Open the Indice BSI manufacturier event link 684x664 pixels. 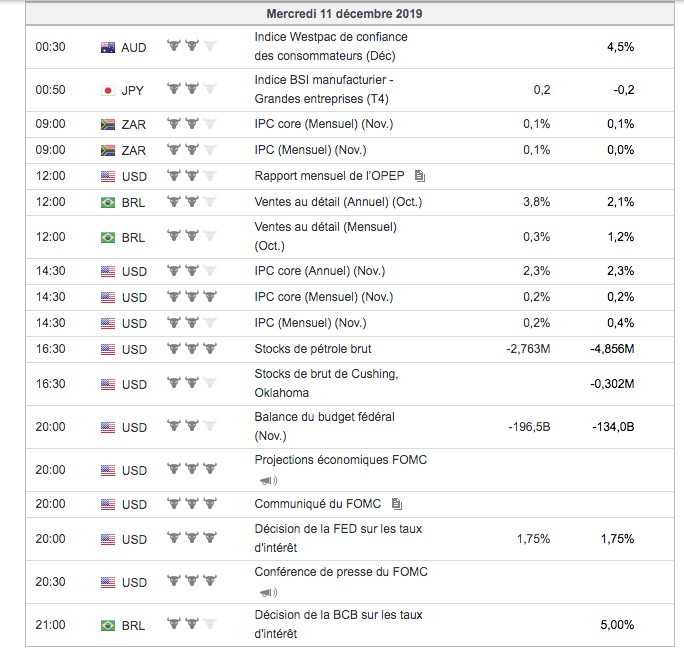pos(324,89)
